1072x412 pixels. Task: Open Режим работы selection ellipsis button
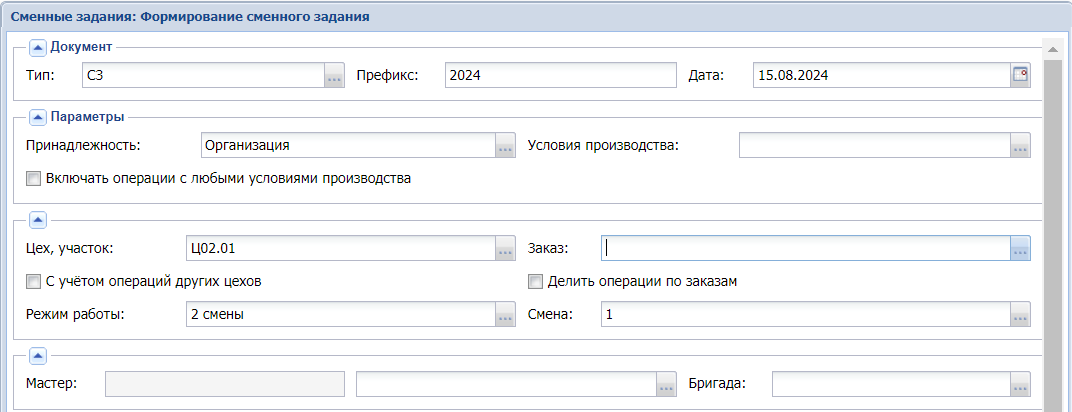(505, 315)
